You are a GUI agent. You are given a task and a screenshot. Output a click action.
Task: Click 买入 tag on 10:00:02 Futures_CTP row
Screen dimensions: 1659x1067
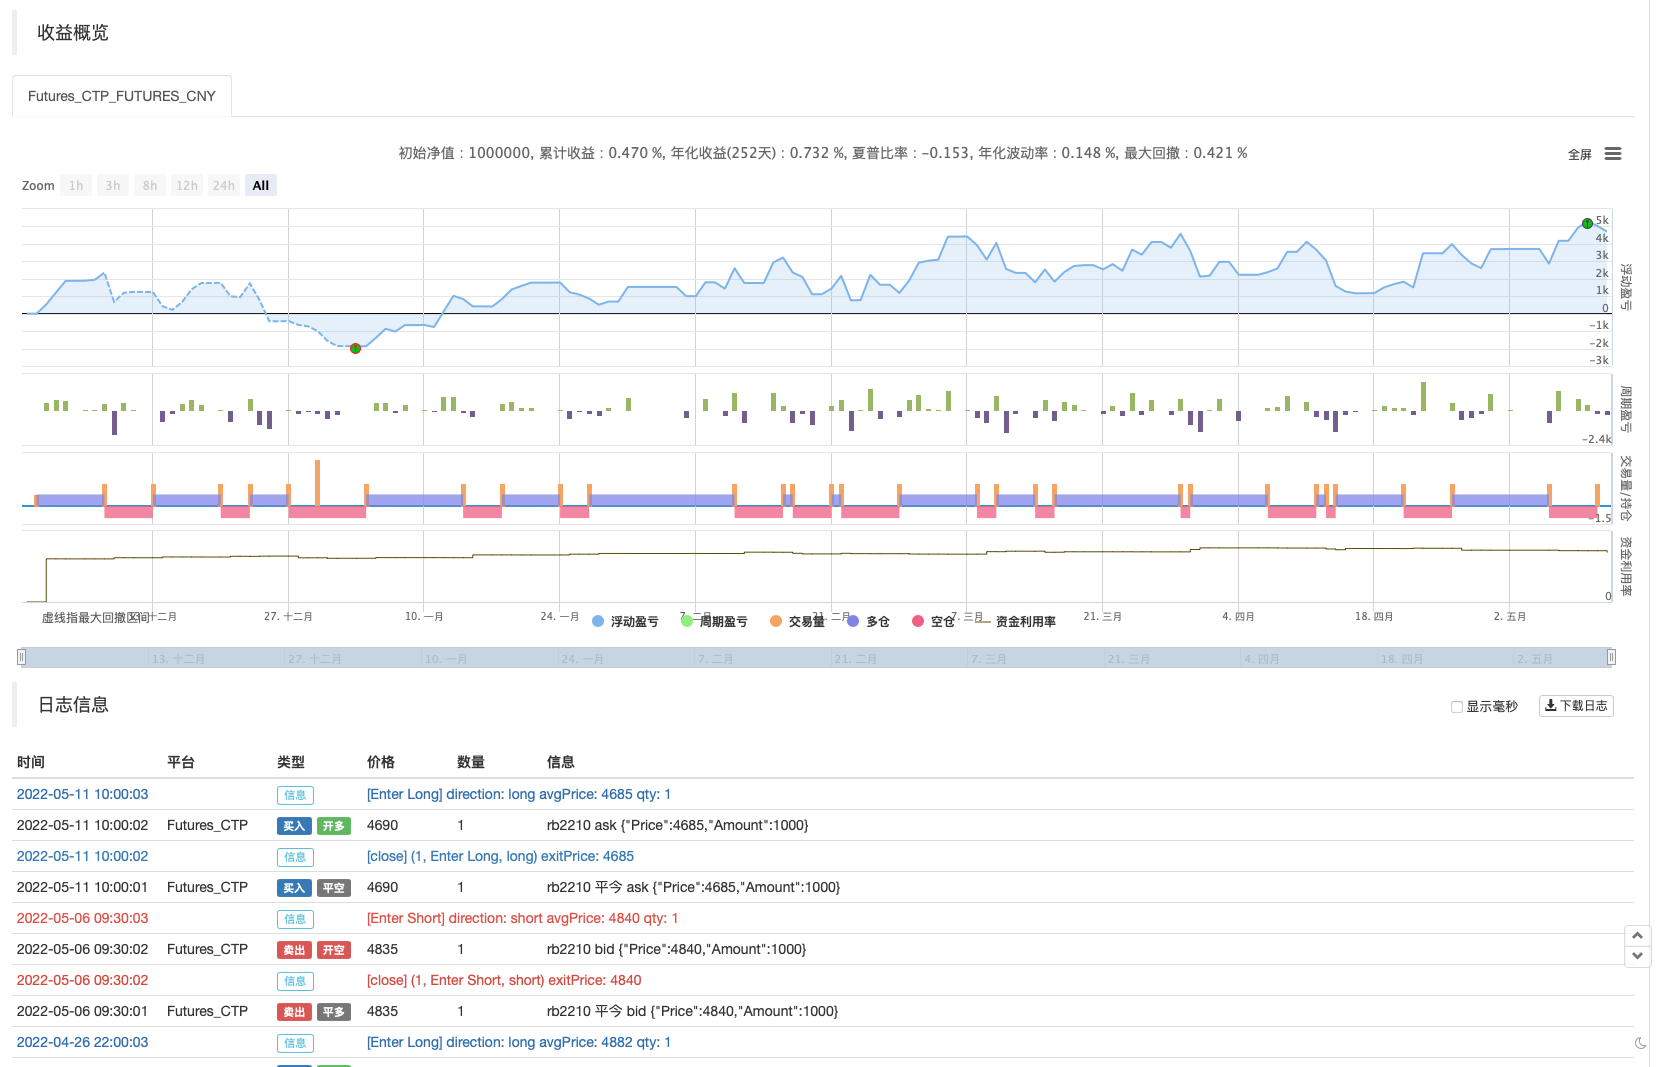click(x=294, y=826)
